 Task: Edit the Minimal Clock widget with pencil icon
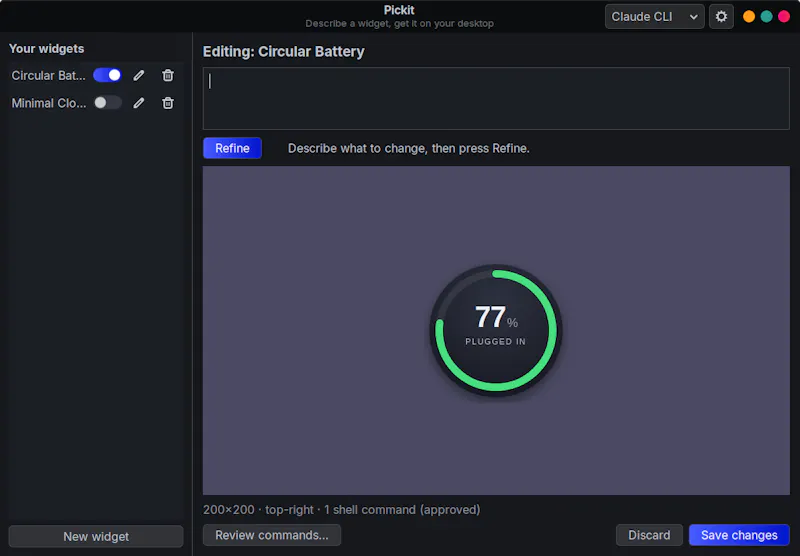pyautogui.click(x=139, y=103)
